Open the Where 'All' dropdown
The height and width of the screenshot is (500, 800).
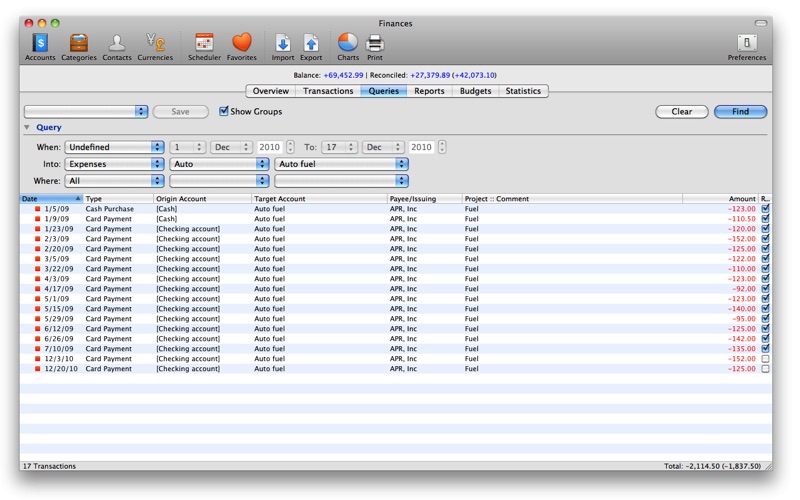coord(114,181)
